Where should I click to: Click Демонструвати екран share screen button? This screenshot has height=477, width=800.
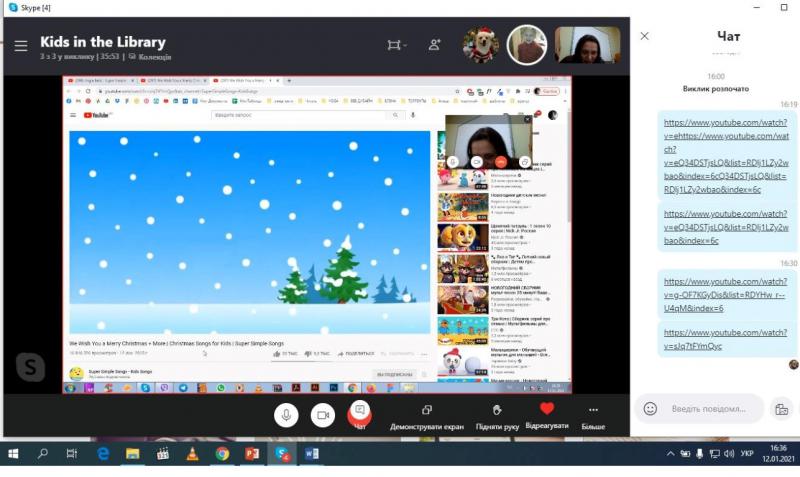pos(427,418)
